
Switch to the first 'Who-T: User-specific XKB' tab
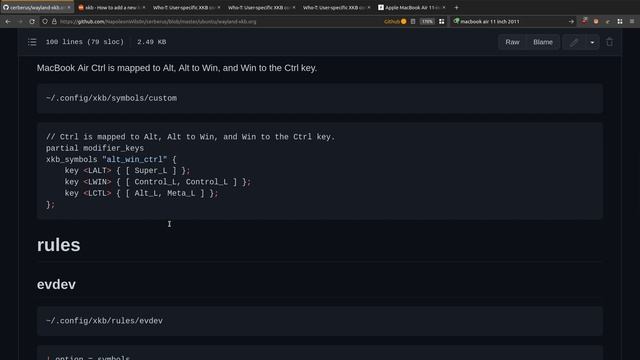(187, 7)
